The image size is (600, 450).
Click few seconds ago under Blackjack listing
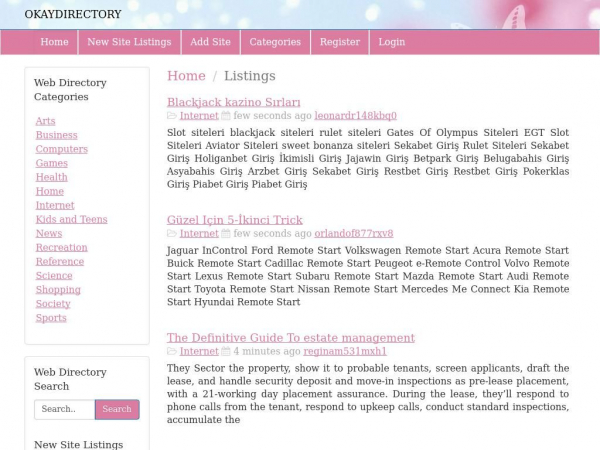coord(272,116)
